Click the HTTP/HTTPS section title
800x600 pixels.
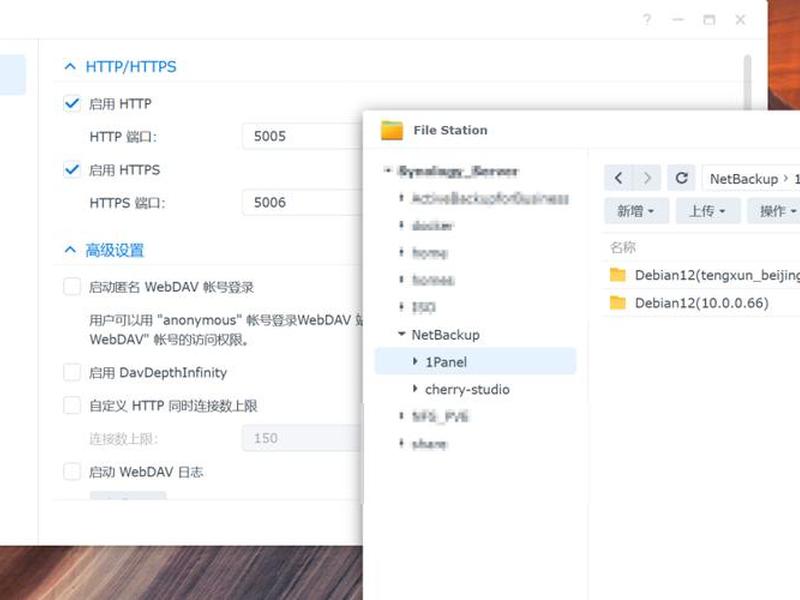[131, 66]
